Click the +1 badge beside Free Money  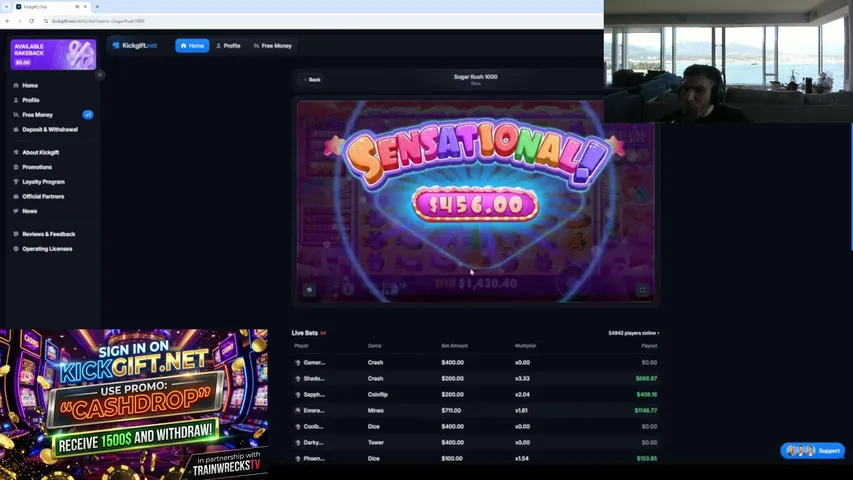(x=88, y=115)
